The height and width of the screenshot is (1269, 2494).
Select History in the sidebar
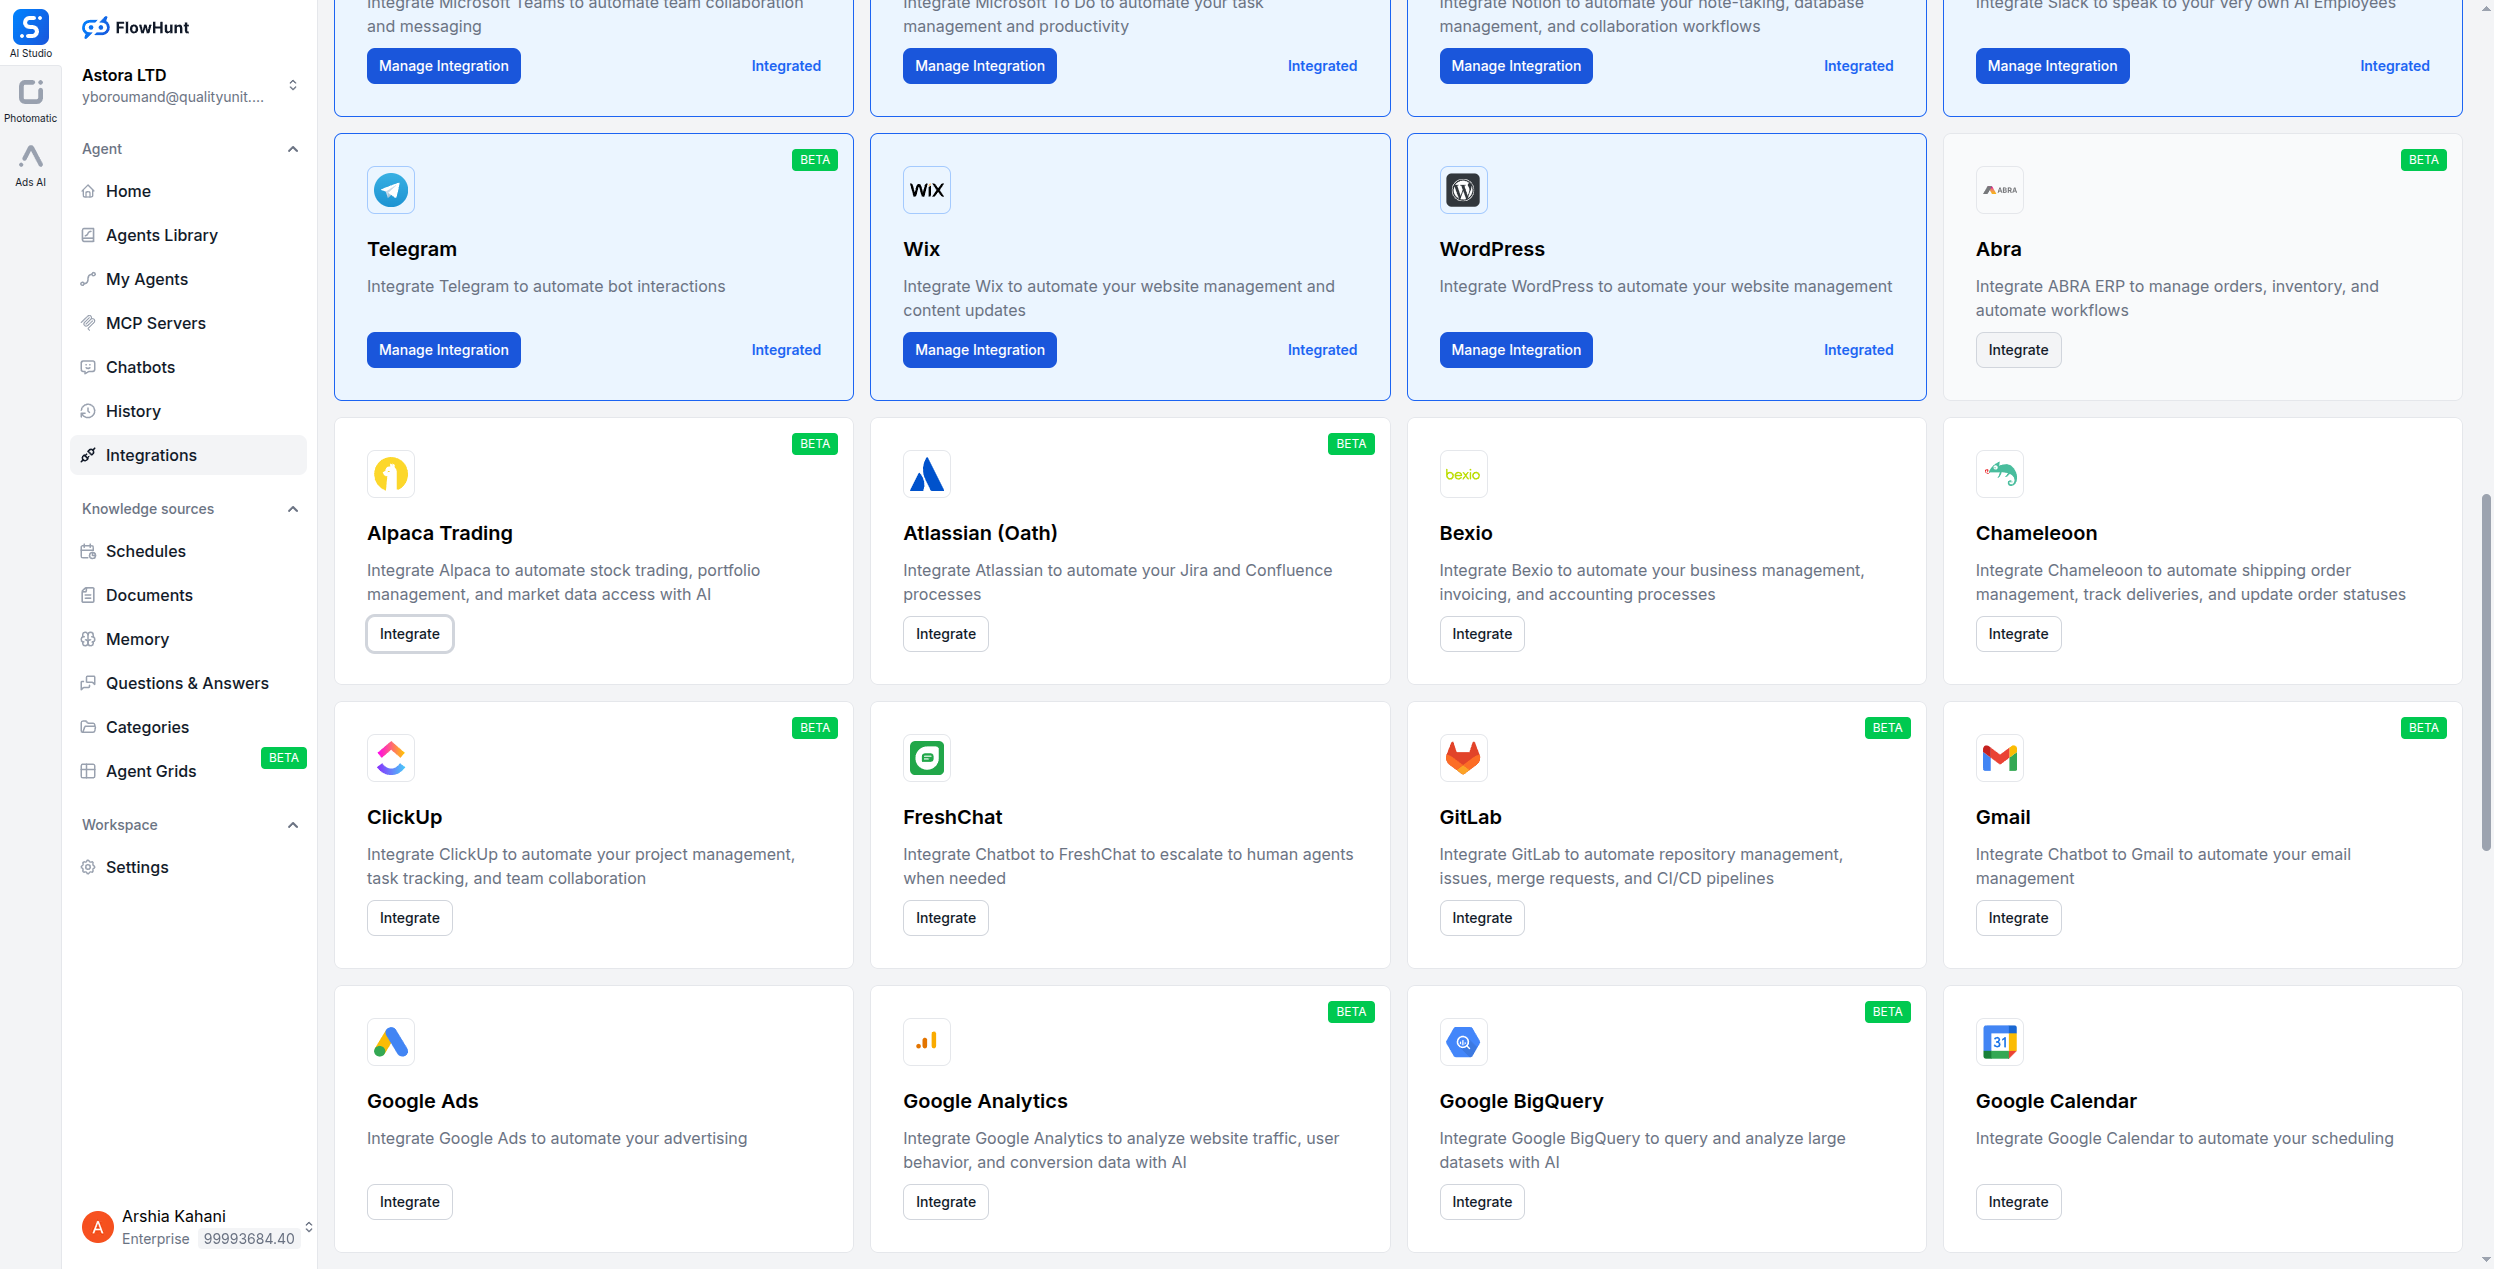coord(132,411)
